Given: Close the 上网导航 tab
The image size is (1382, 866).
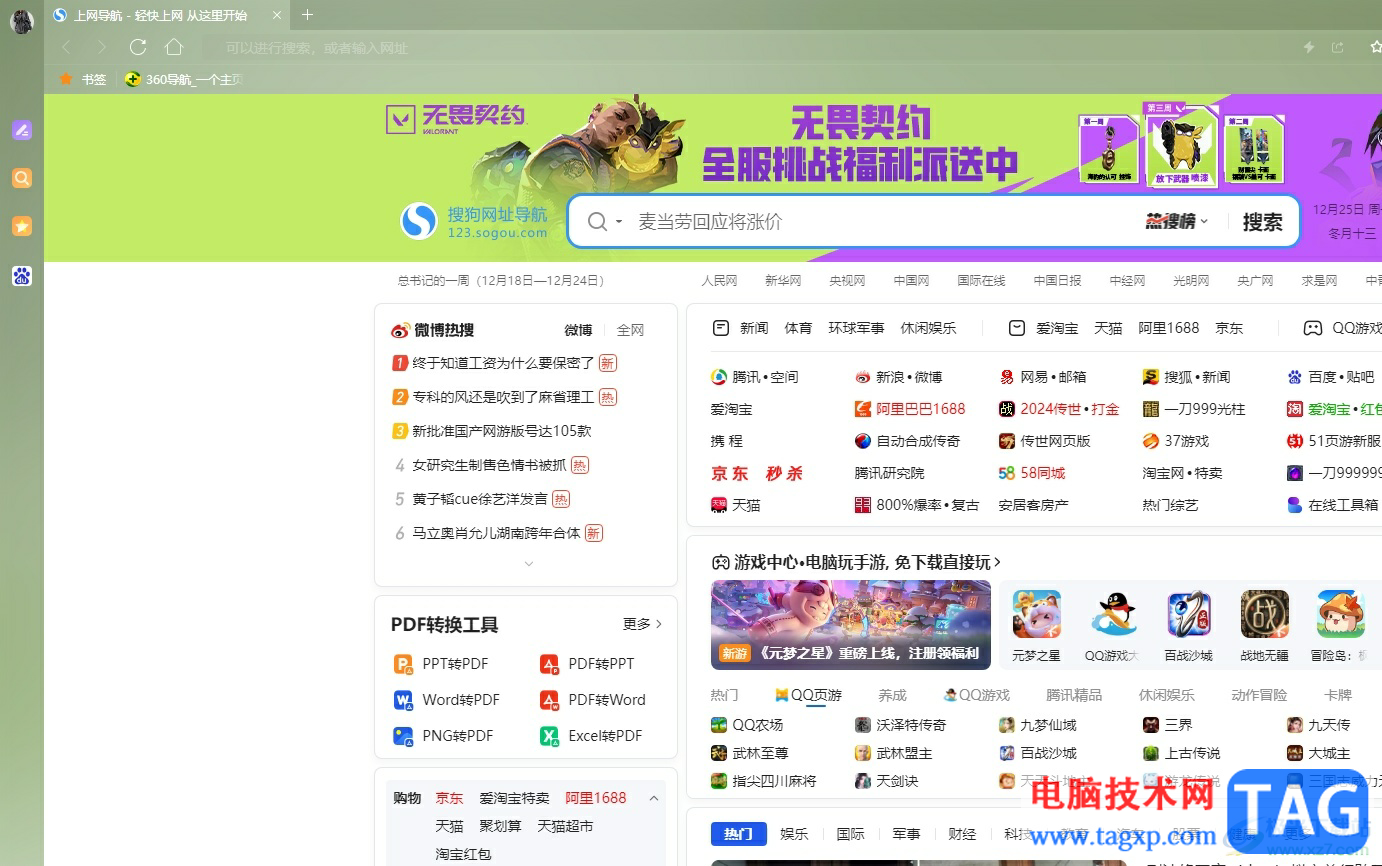Looking at the screenshot, I should 277,15.
